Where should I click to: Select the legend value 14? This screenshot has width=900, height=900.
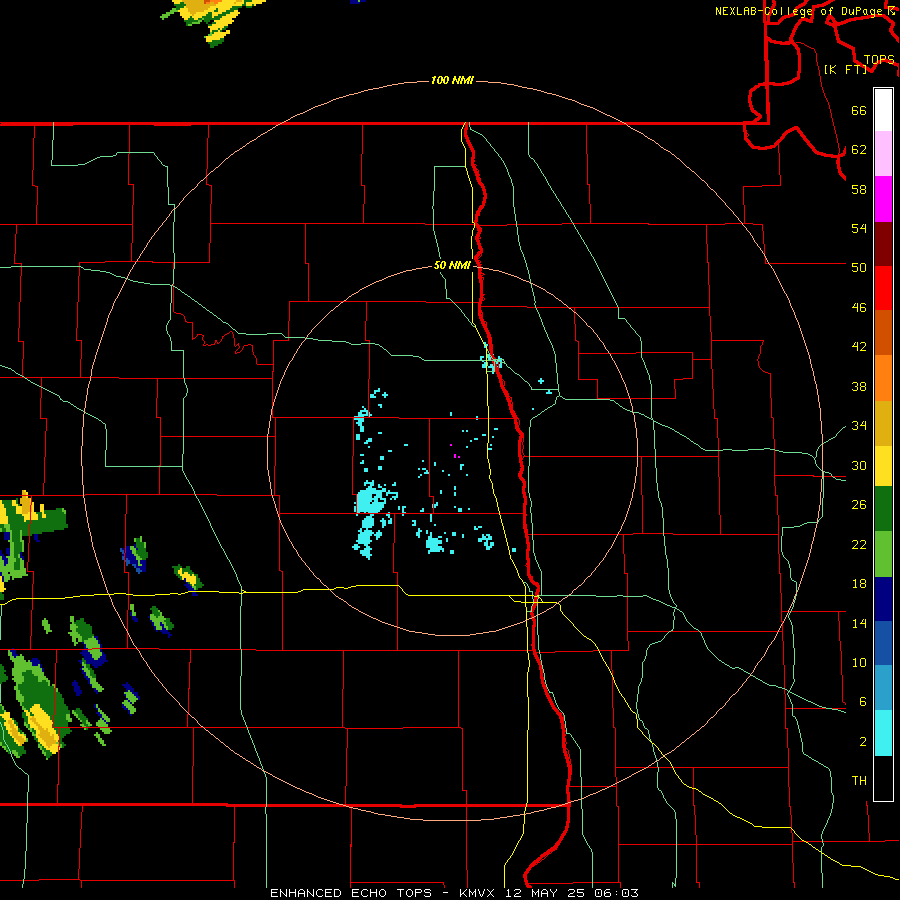click(x=859, y=623)
